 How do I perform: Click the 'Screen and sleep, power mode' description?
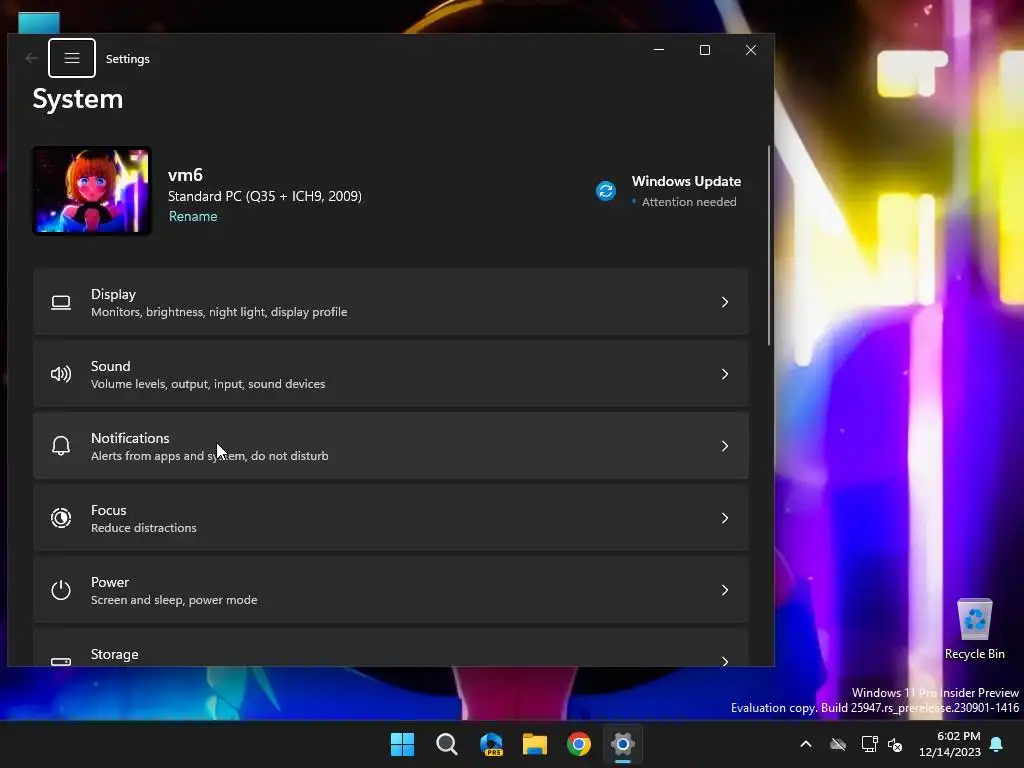pyautogui.click(x=174, y=600)
